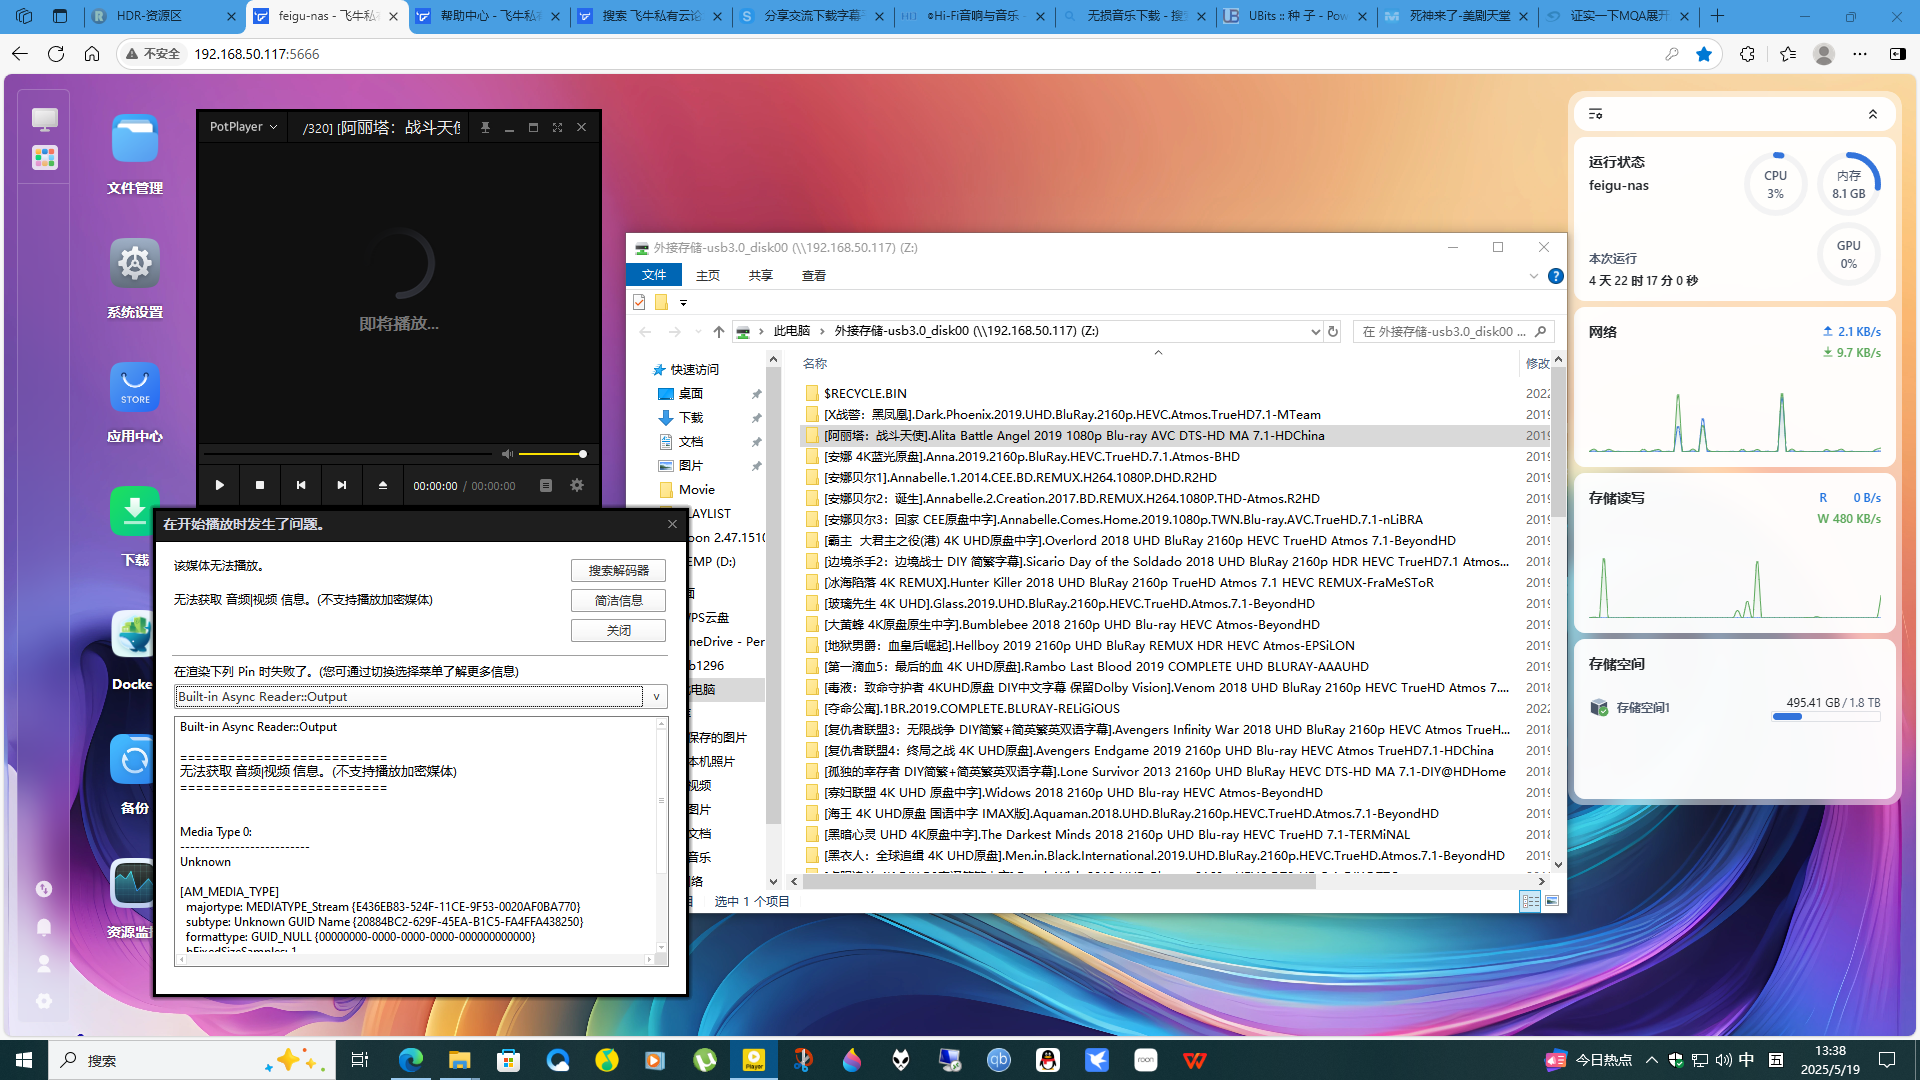The width and height of the screenshot is (1920, 1080).
Task: Expand the Explorer address bar history dropdown
Action: tap(1315, 332)
